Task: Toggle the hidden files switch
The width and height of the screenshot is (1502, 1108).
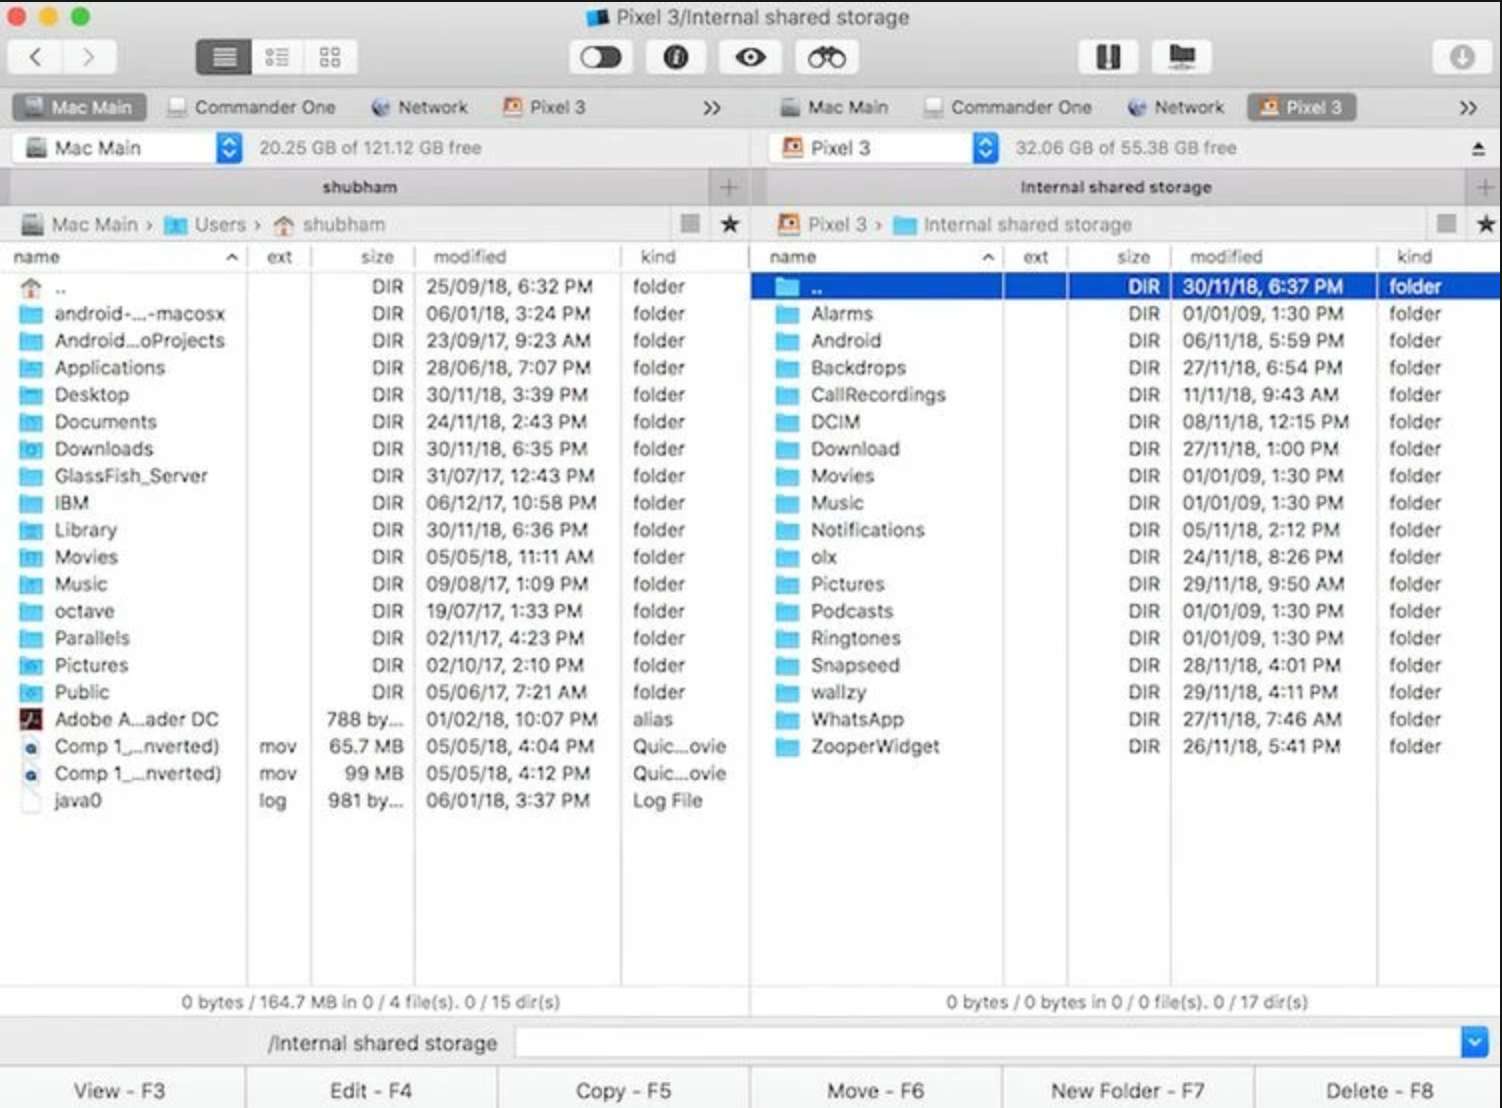Action: click(x=601, y=57)
